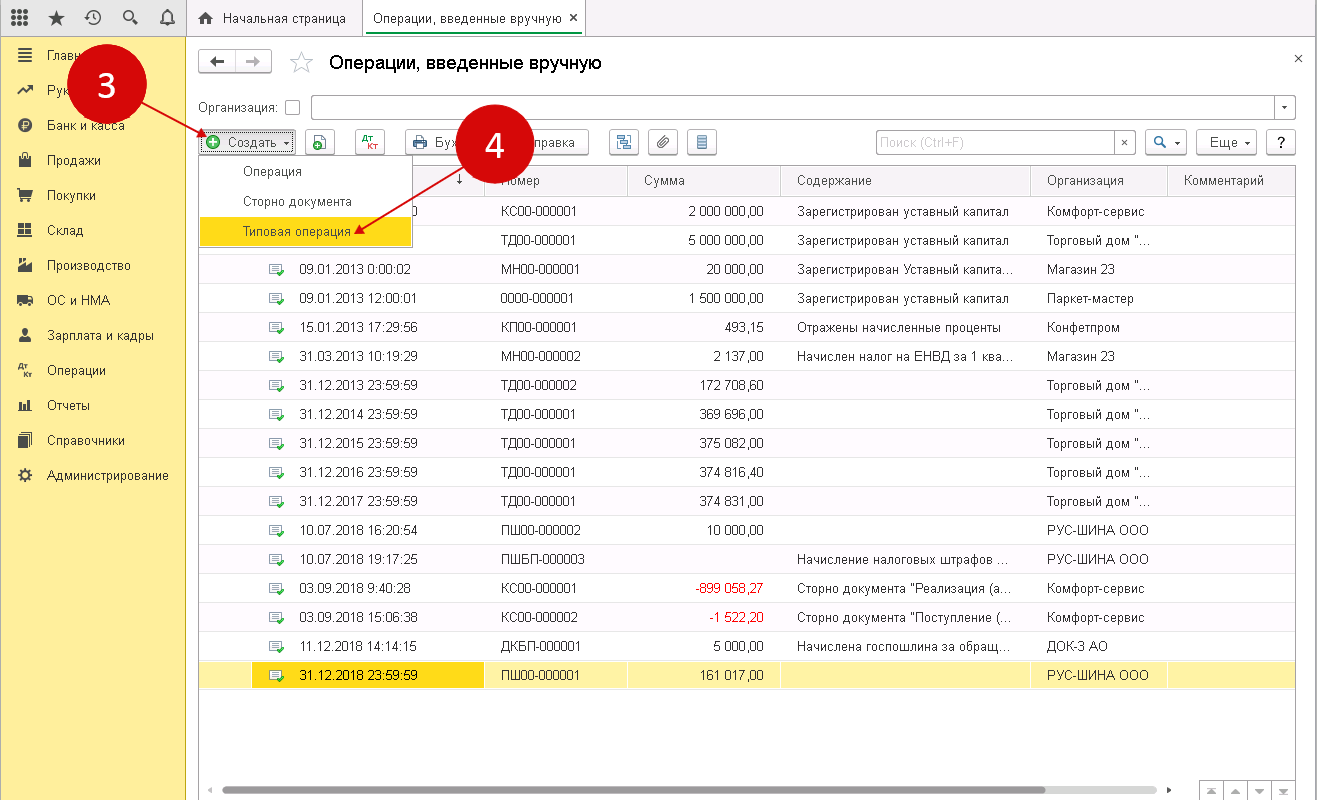Open notifications bell icon
1317x800 pixels.
point(167,18)
